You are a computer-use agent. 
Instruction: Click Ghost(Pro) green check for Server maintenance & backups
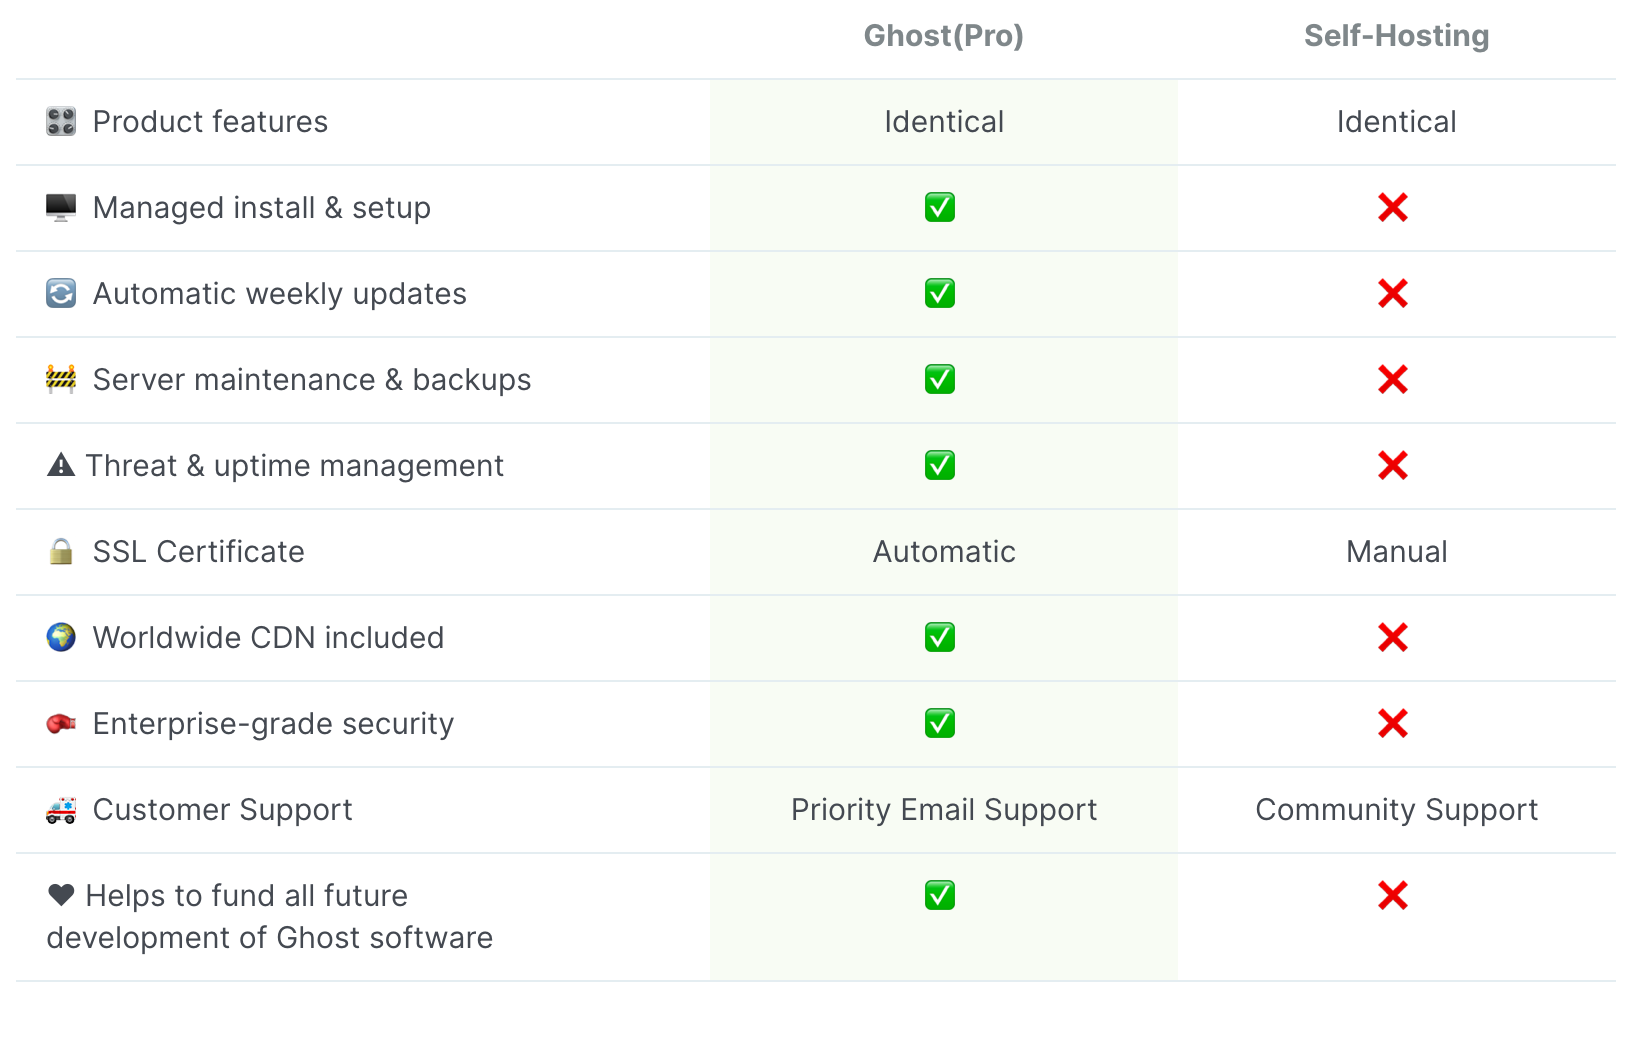[x=940, y=380]
